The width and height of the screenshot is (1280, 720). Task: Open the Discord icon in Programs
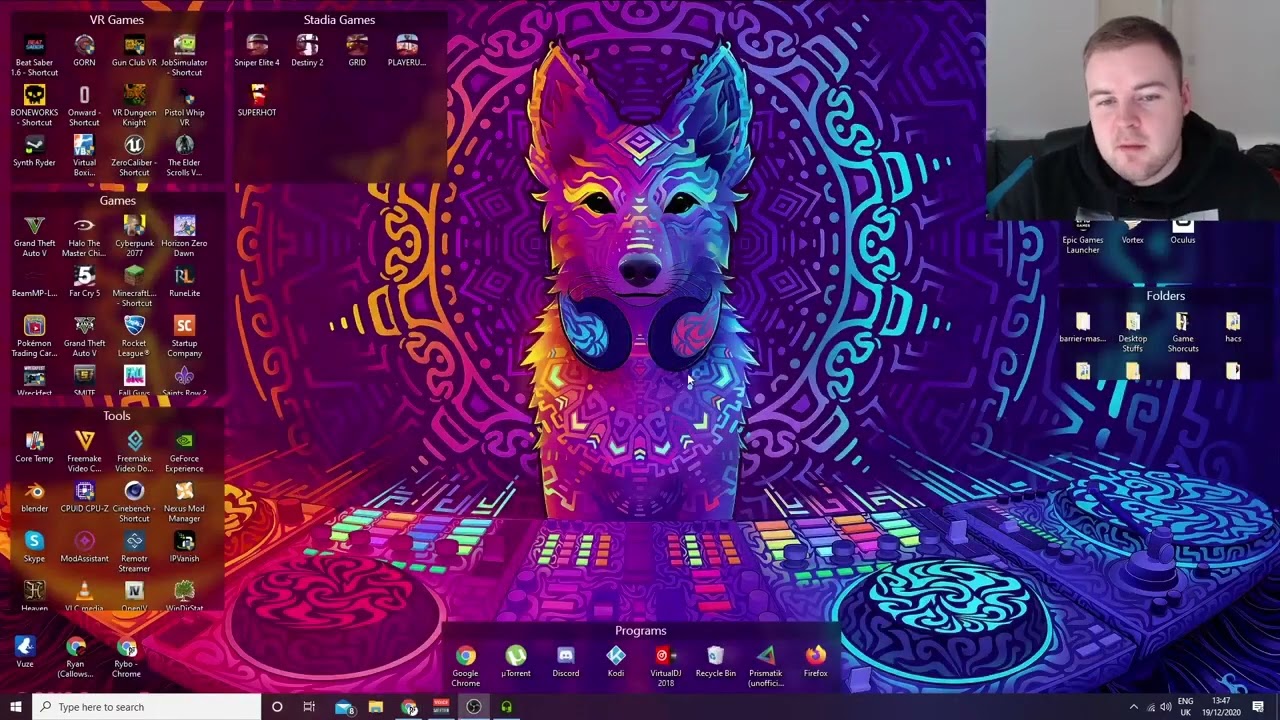[565, 657]
